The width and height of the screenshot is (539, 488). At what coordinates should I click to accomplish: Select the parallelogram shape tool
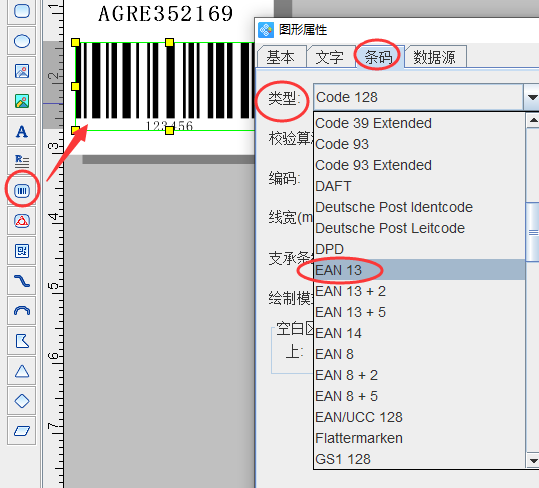(x=22, y=431)
